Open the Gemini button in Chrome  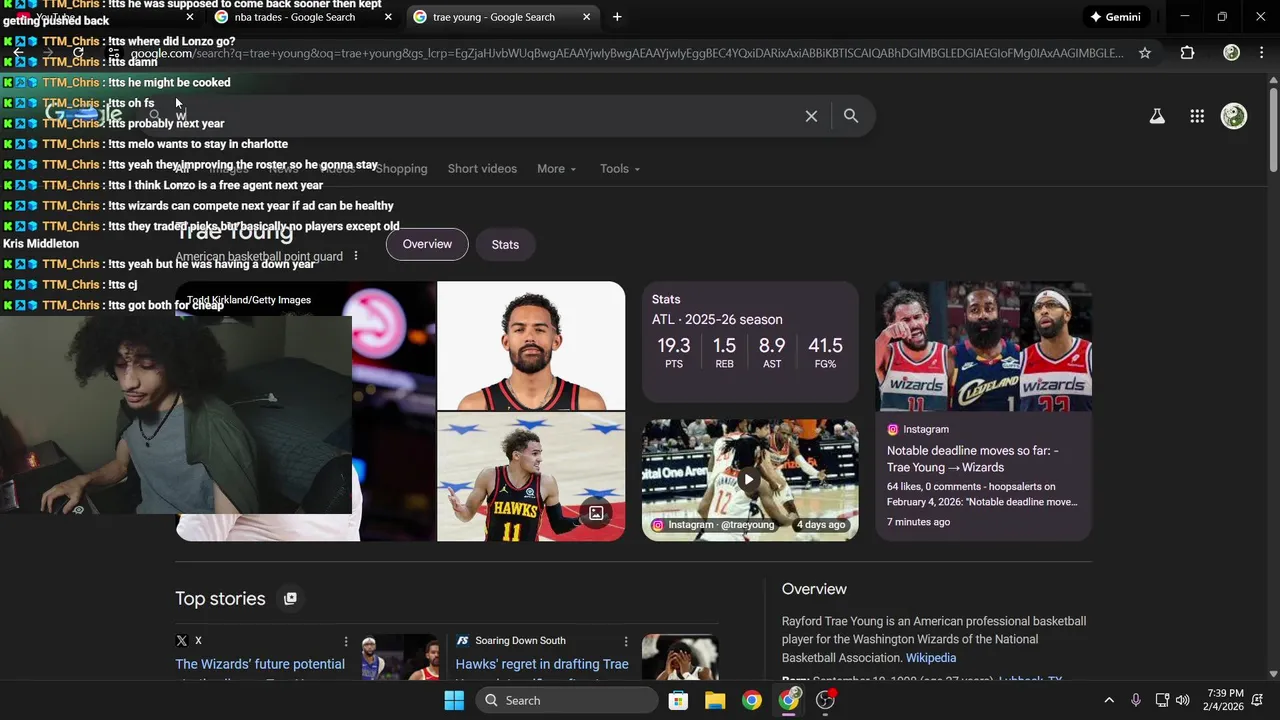tap(1116, 17)
